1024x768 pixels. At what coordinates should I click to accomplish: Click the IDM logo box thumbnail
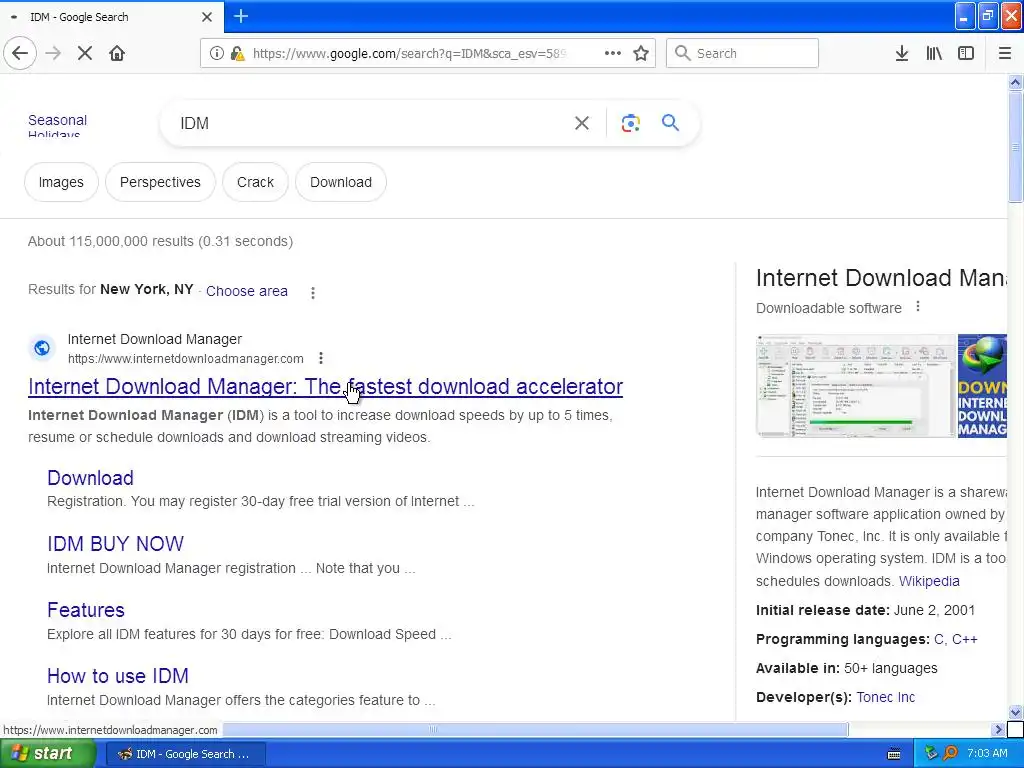coord(982,386)
